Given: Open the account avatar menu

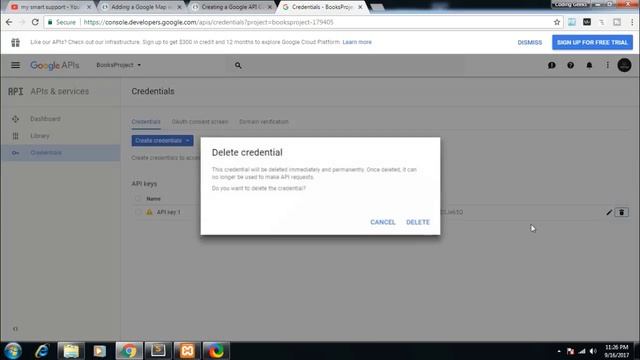Looking at the screenshot, I should (624, 65).
